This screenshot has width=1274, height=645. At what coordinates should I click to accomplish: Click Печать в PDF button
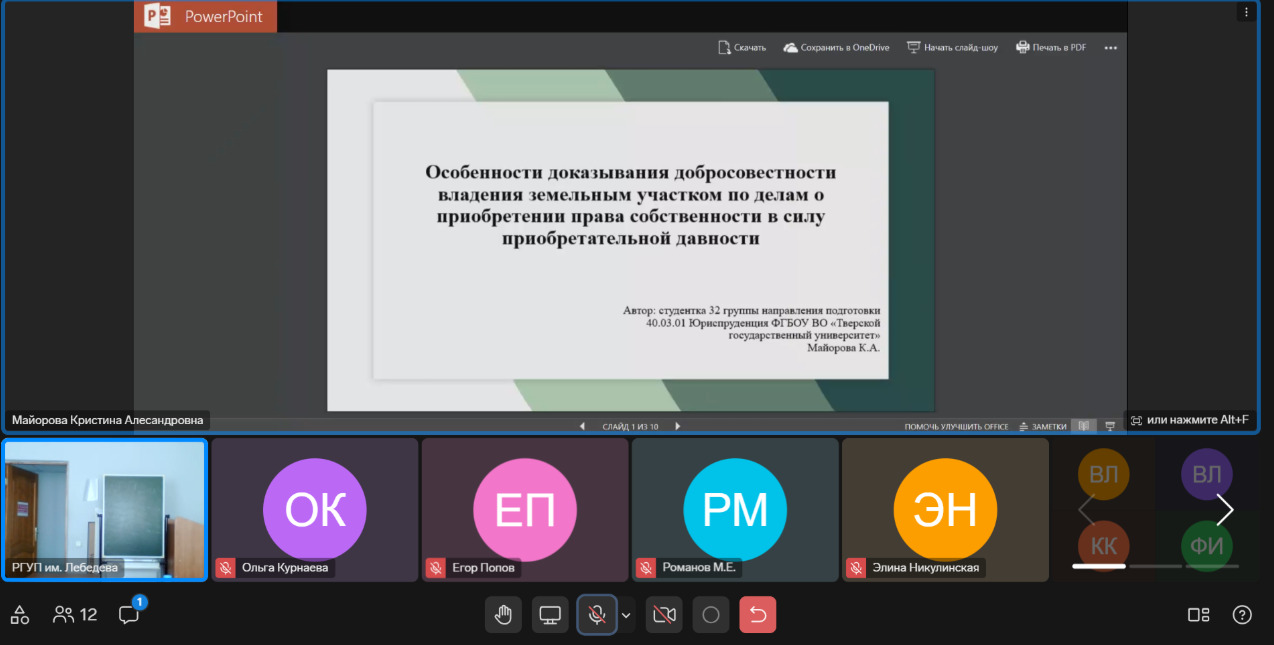(1051, 47)
